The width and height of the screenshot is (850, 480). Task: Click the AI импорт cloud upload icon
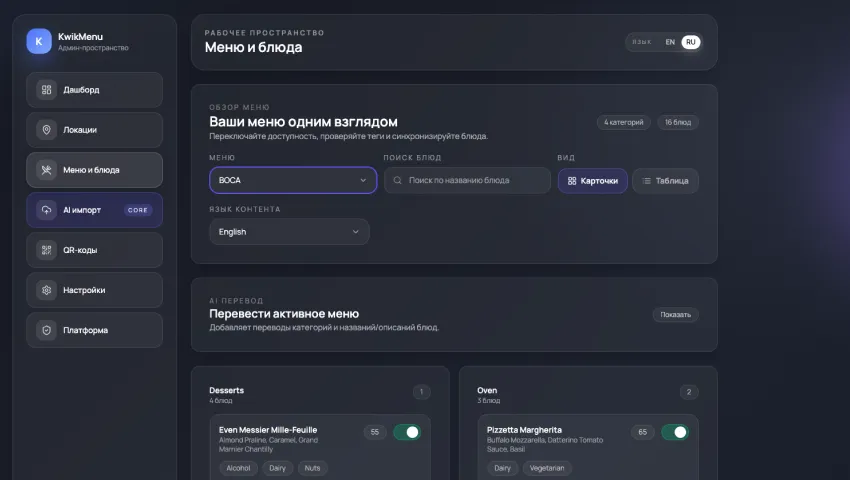point(47,210)
